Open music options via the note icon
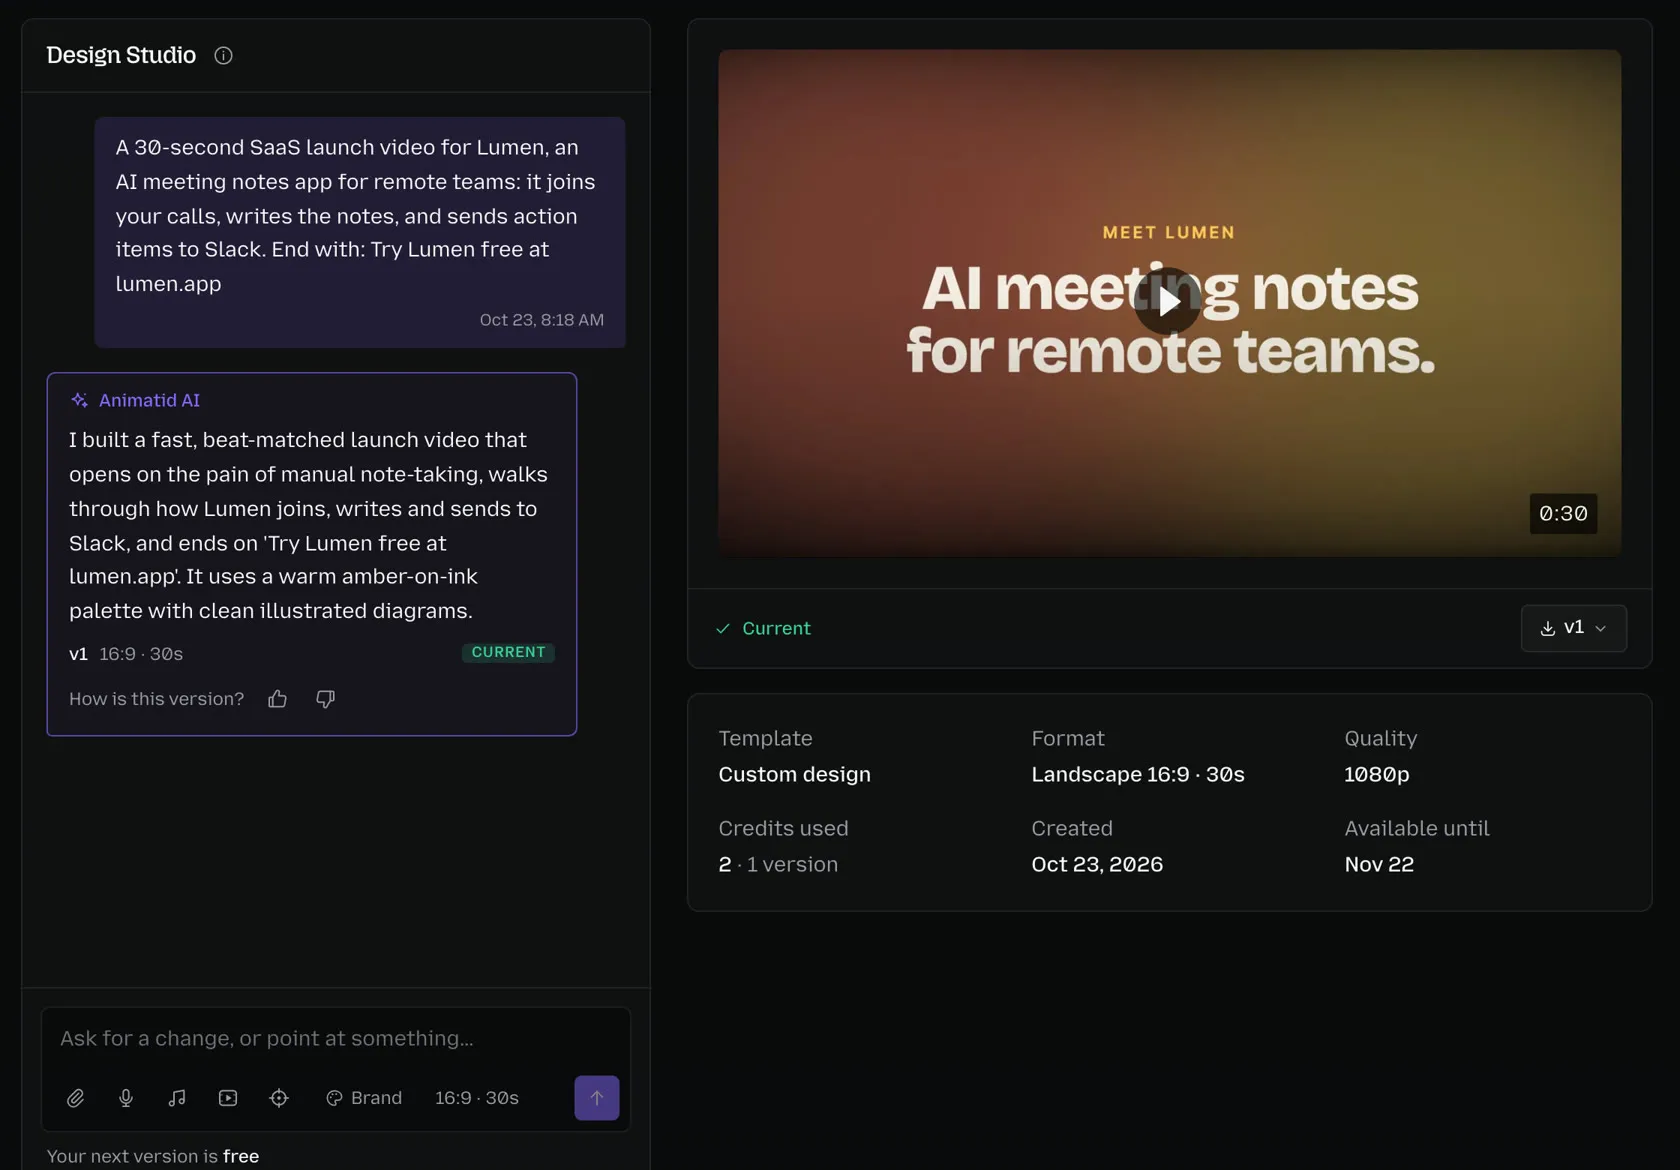 (177, 1098)
